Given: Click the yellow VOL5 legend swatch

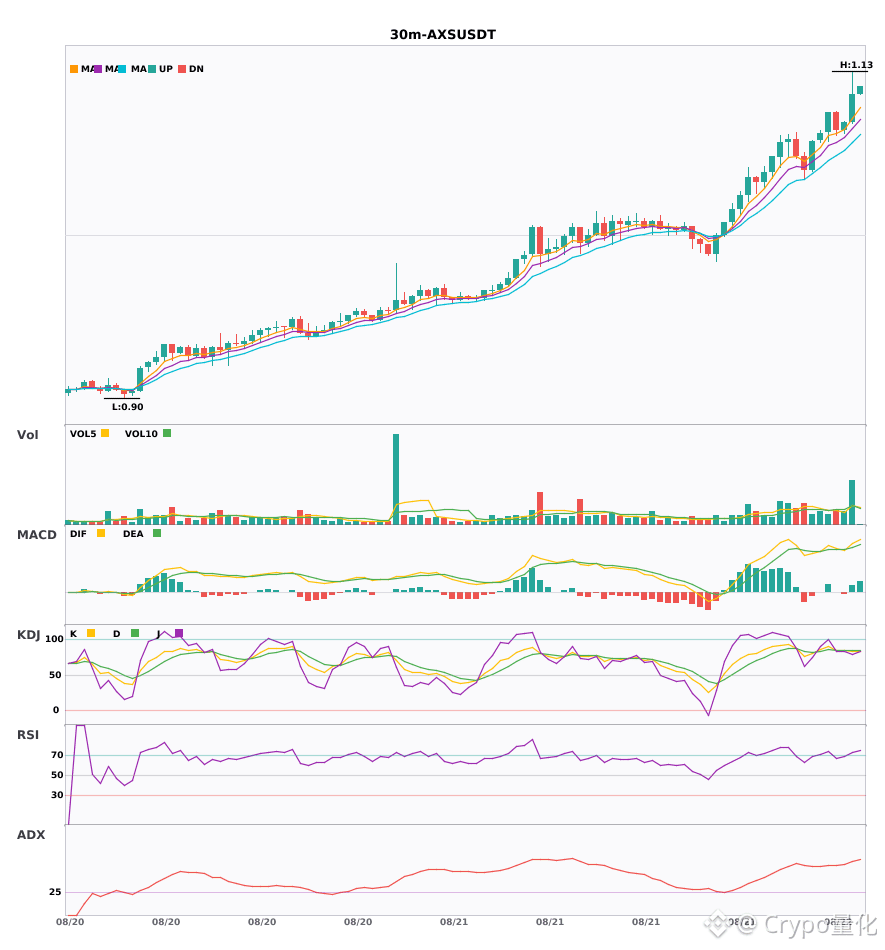Looking at the screenshot, I should [x=105, y=433].
